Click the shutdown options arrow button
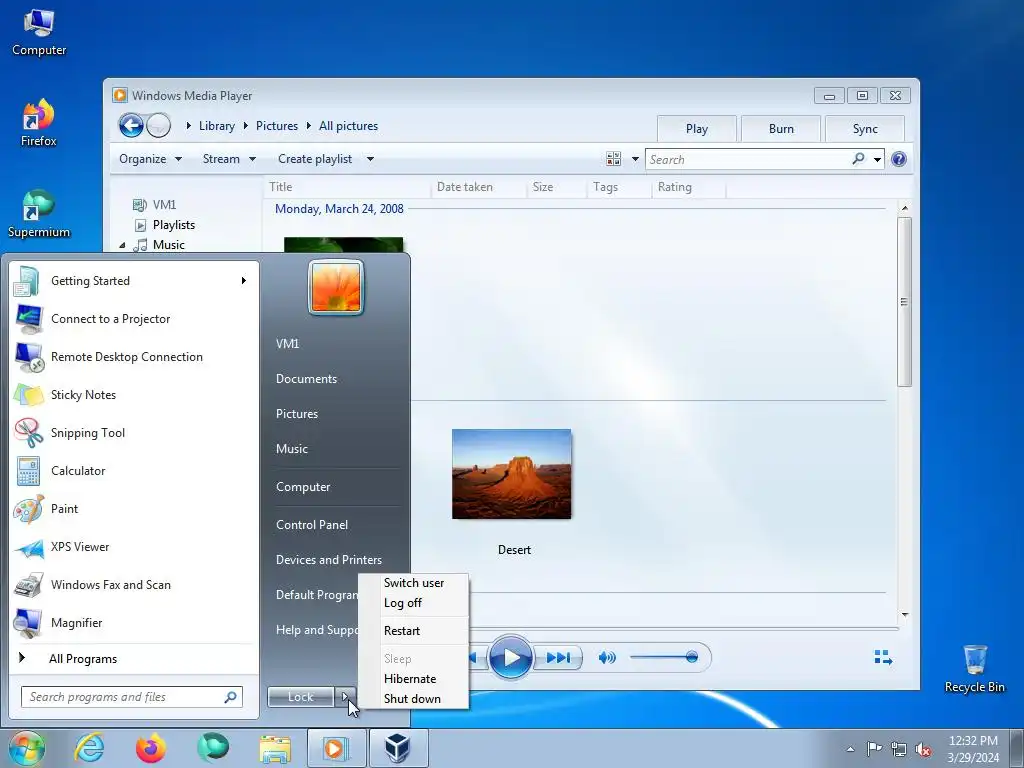The image size is (1024, 768). pyautogui.click(x=345, y=697)
